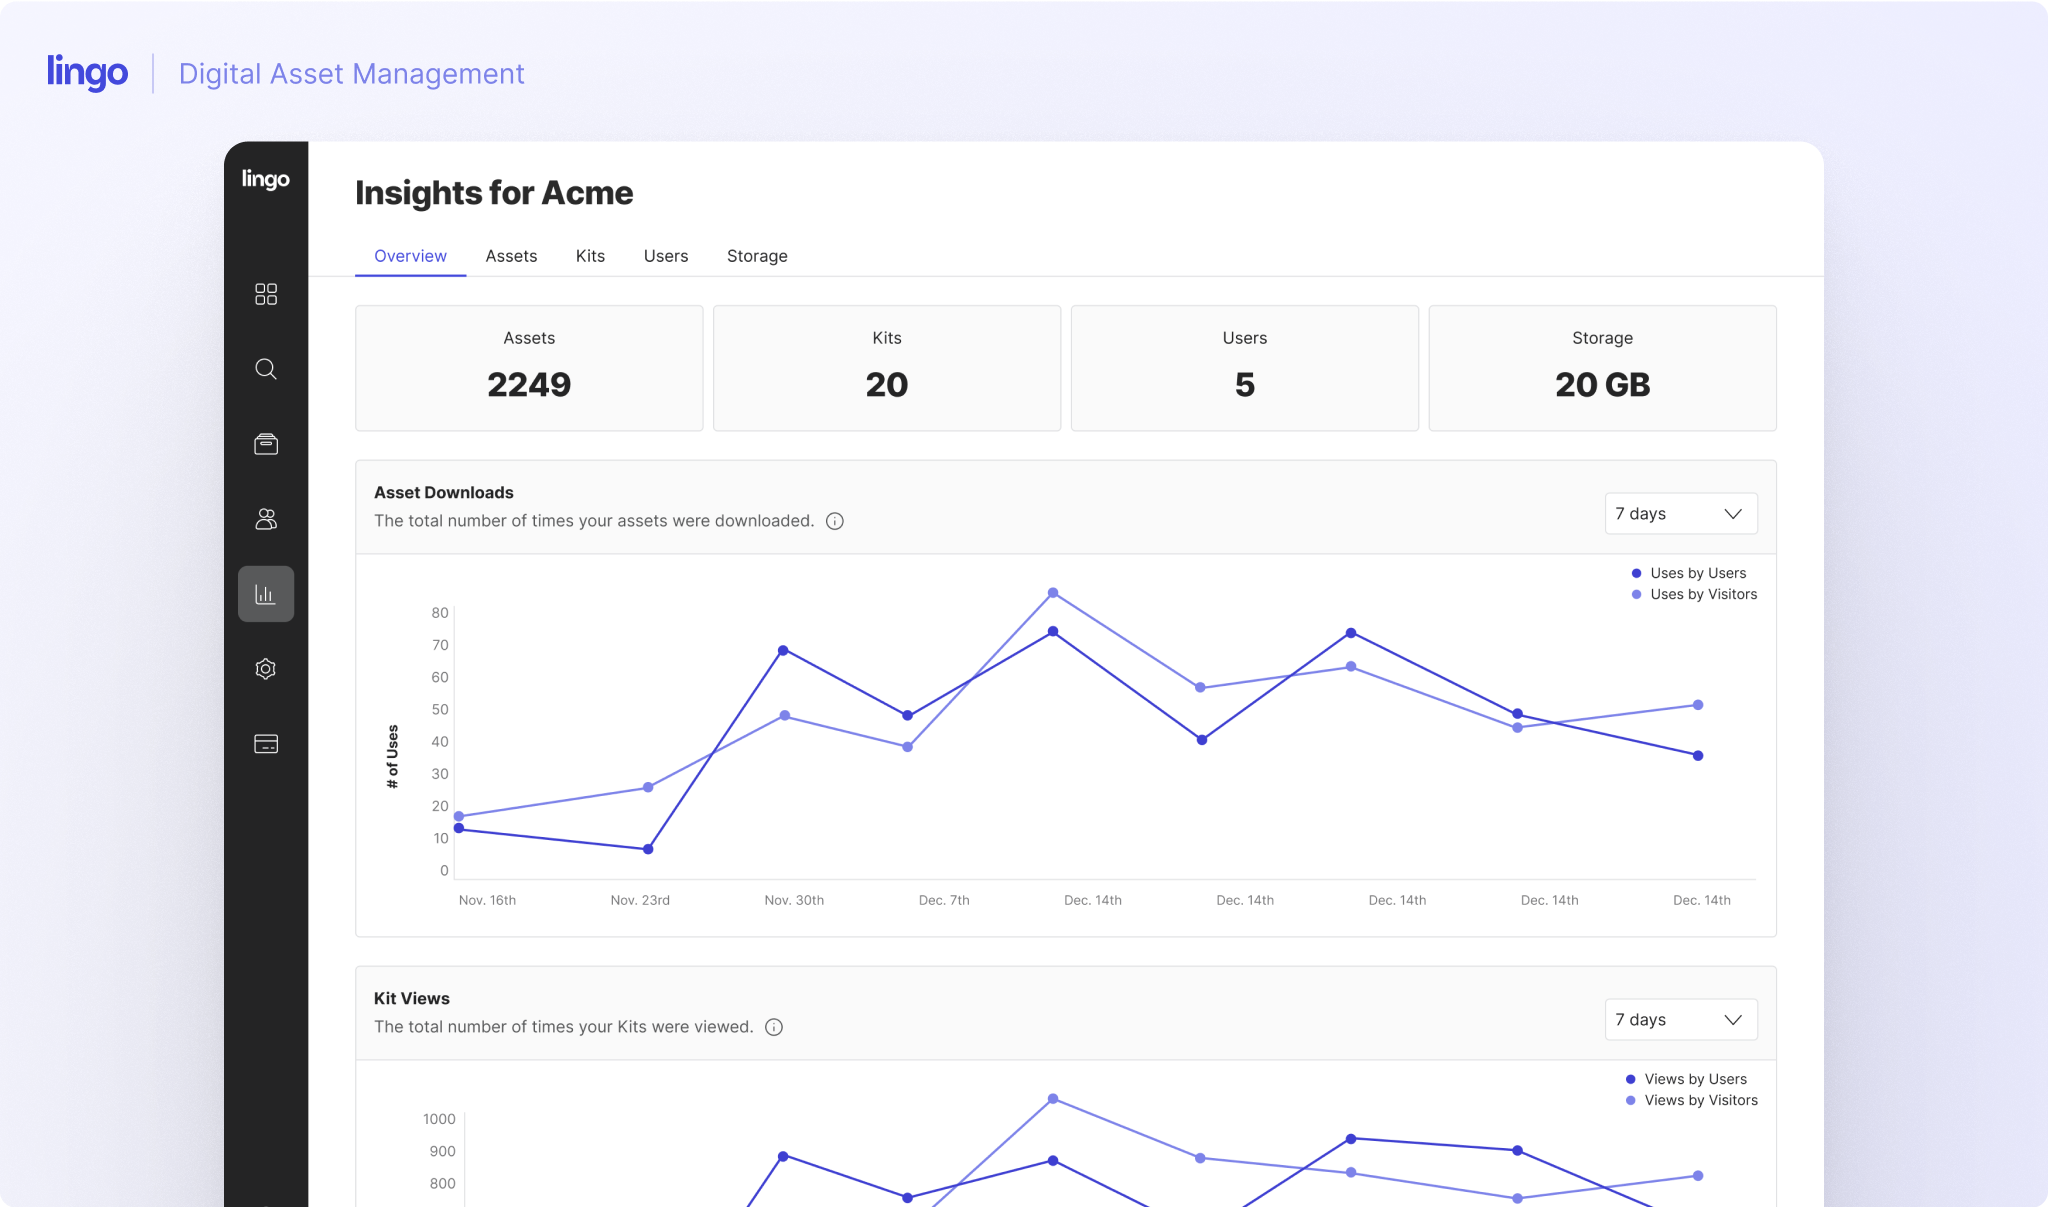
Task: Click the Assets 2249 summary card
Action: point(529,368)
